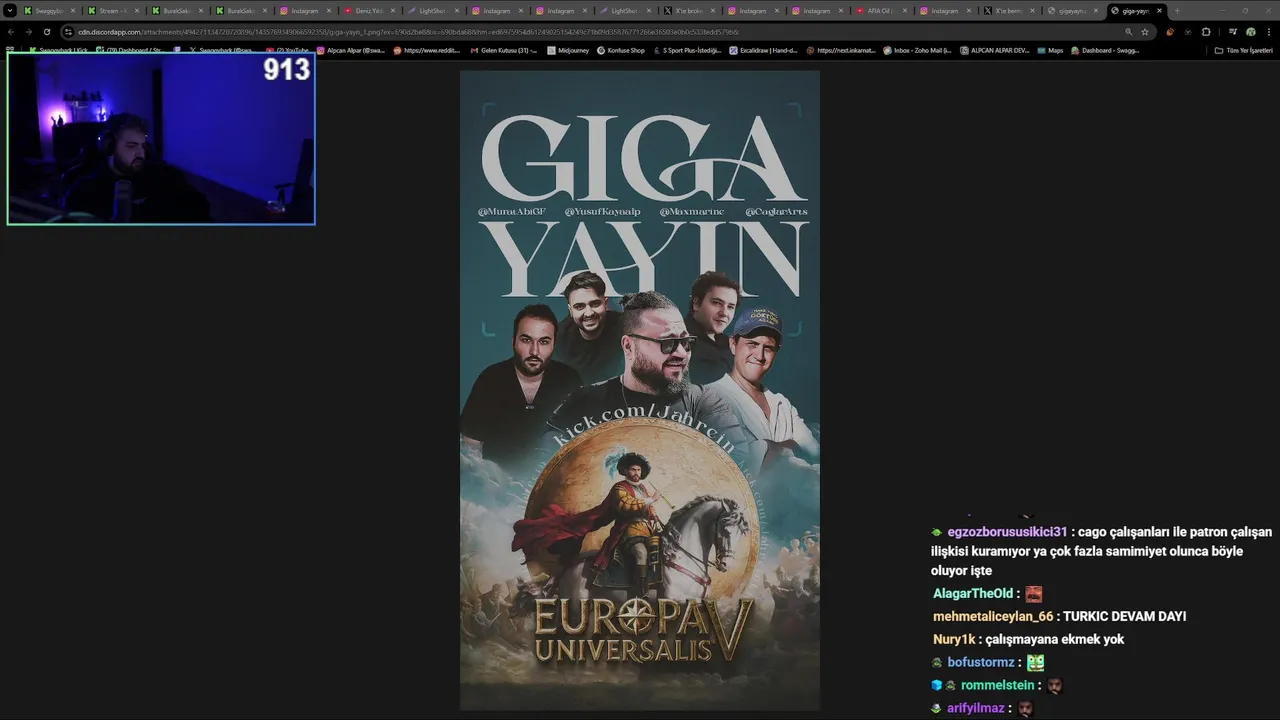Open the media control toolbar icon
The height and width of the screenshot is (720, 1280).
click(1233, 32)
